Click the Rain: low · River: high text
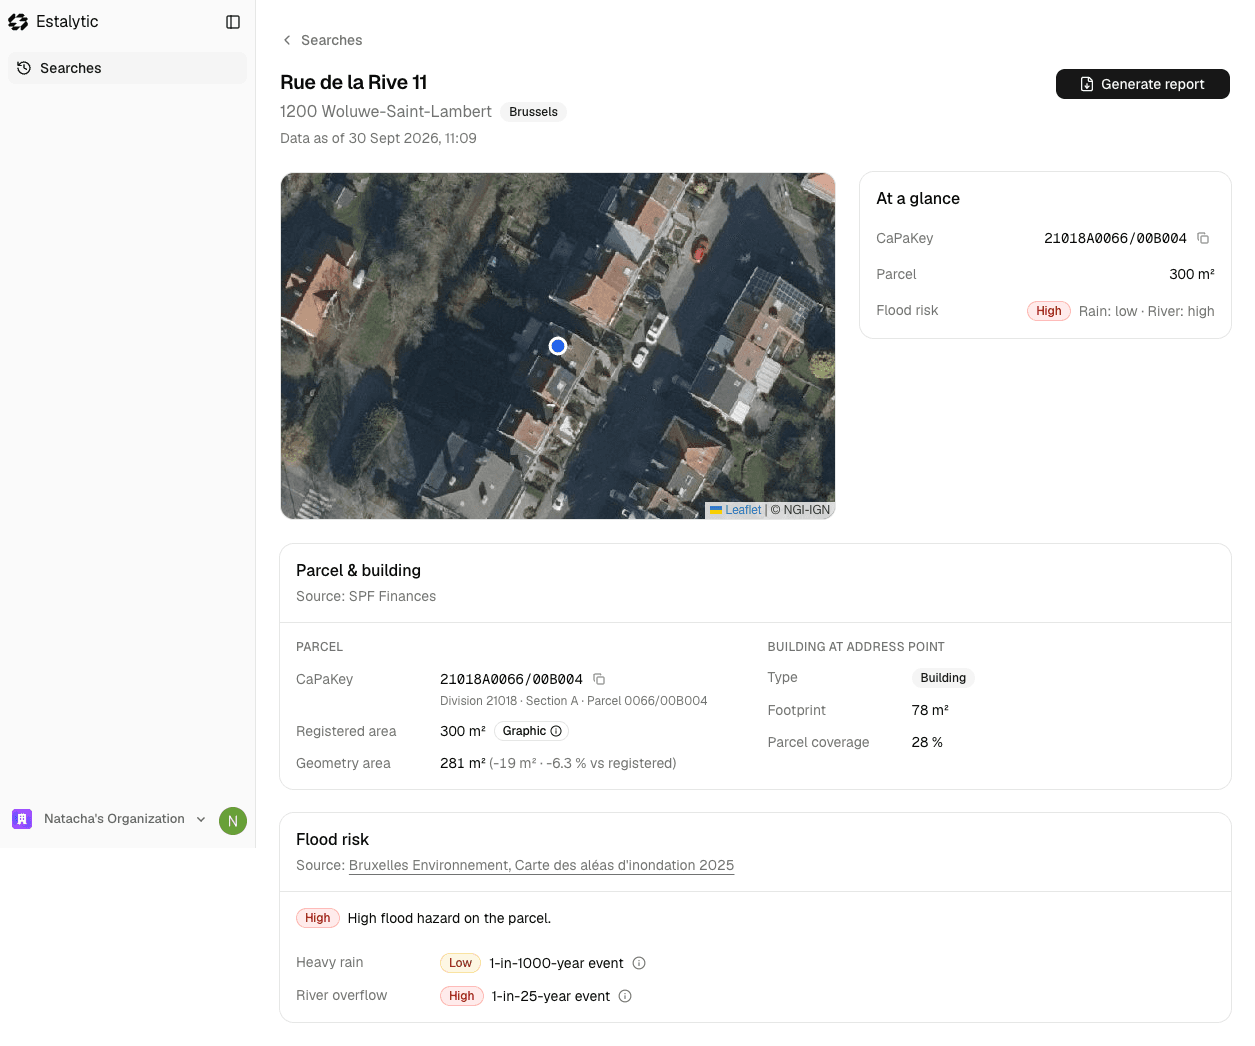The image size is (1255, 1046). tap(1146, 311)
